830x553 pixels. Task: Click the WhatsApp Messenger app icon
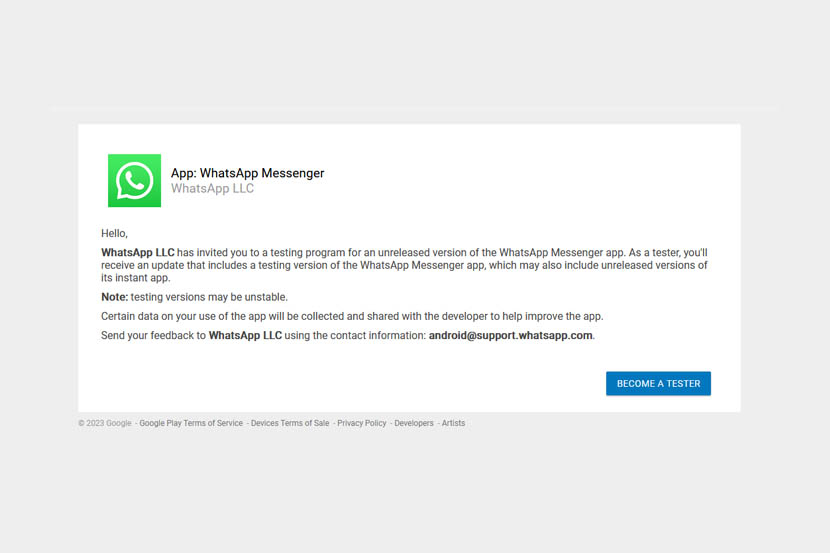134,180
